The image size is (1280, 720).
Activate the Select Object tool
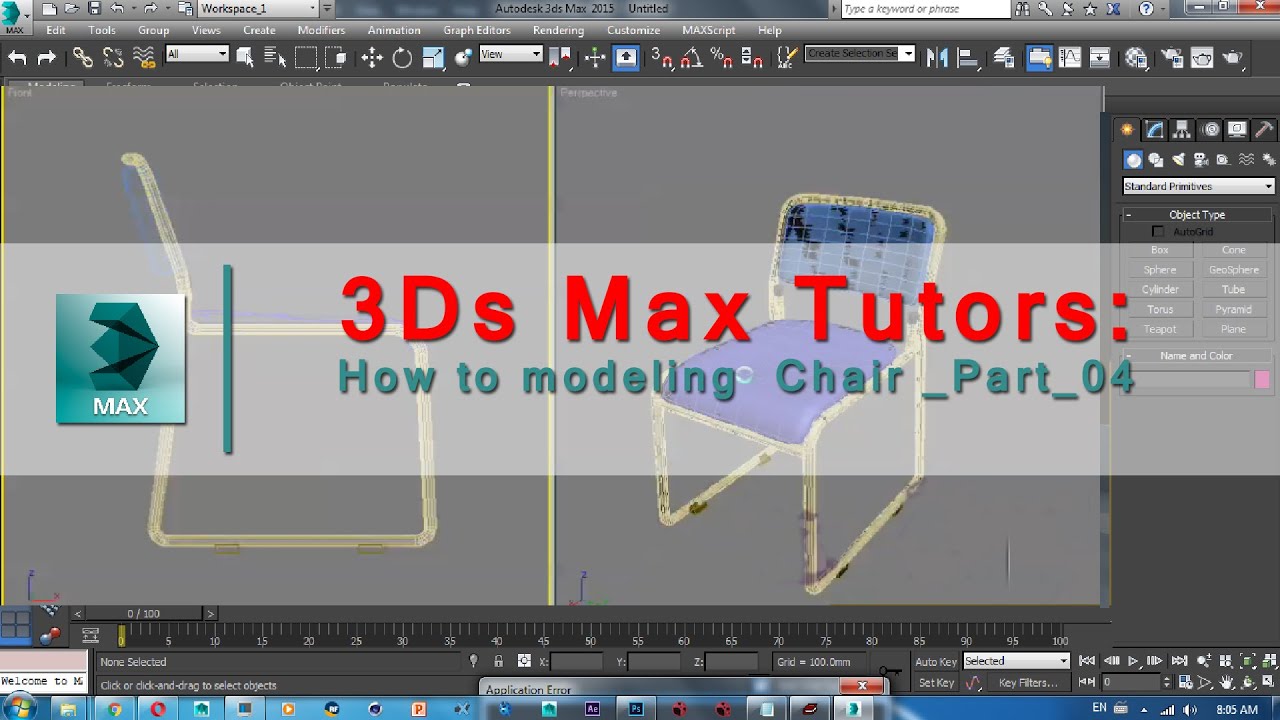coord(245,58)
